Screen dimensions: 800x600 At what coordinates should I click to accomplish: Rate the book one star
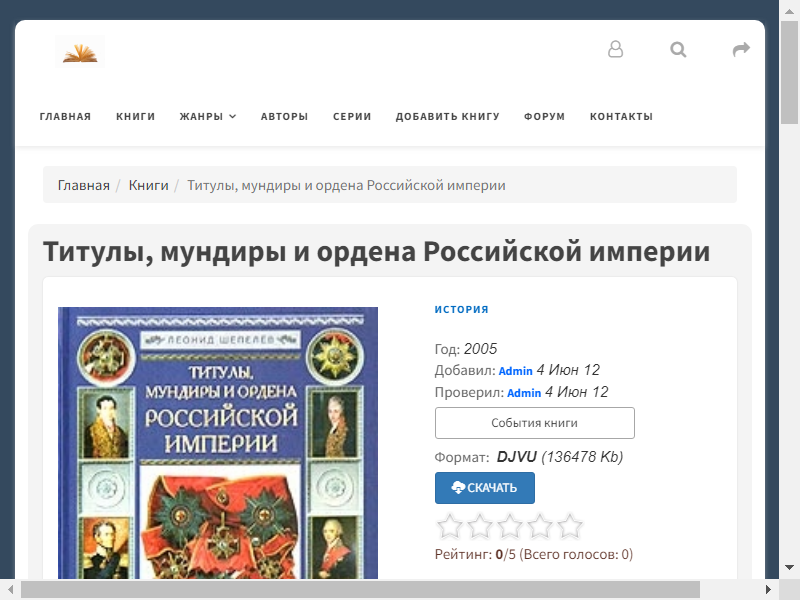point(450,527)
